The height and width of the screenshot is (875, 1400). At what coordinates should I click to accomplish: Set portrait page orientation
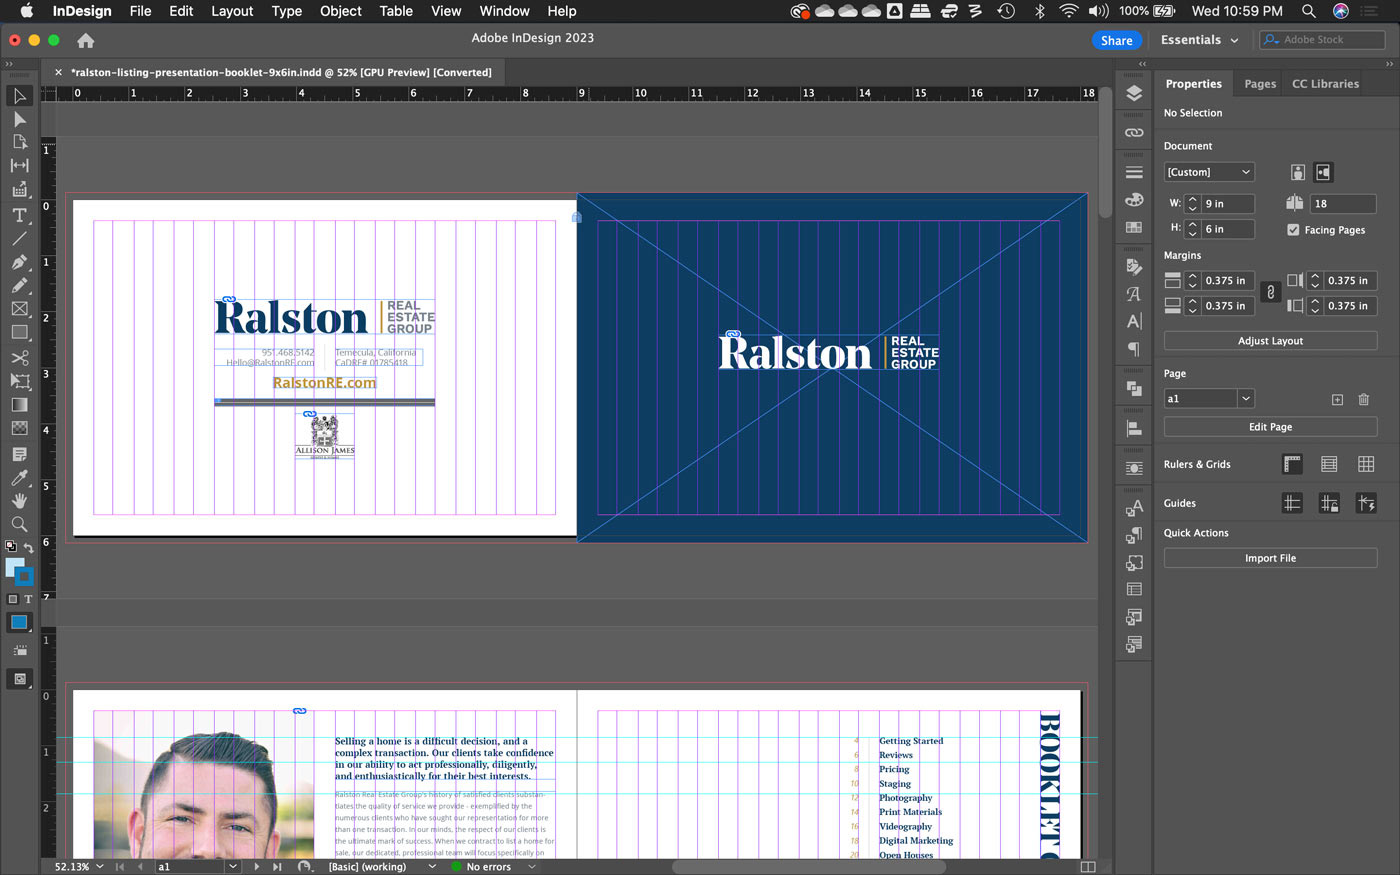1298,172
